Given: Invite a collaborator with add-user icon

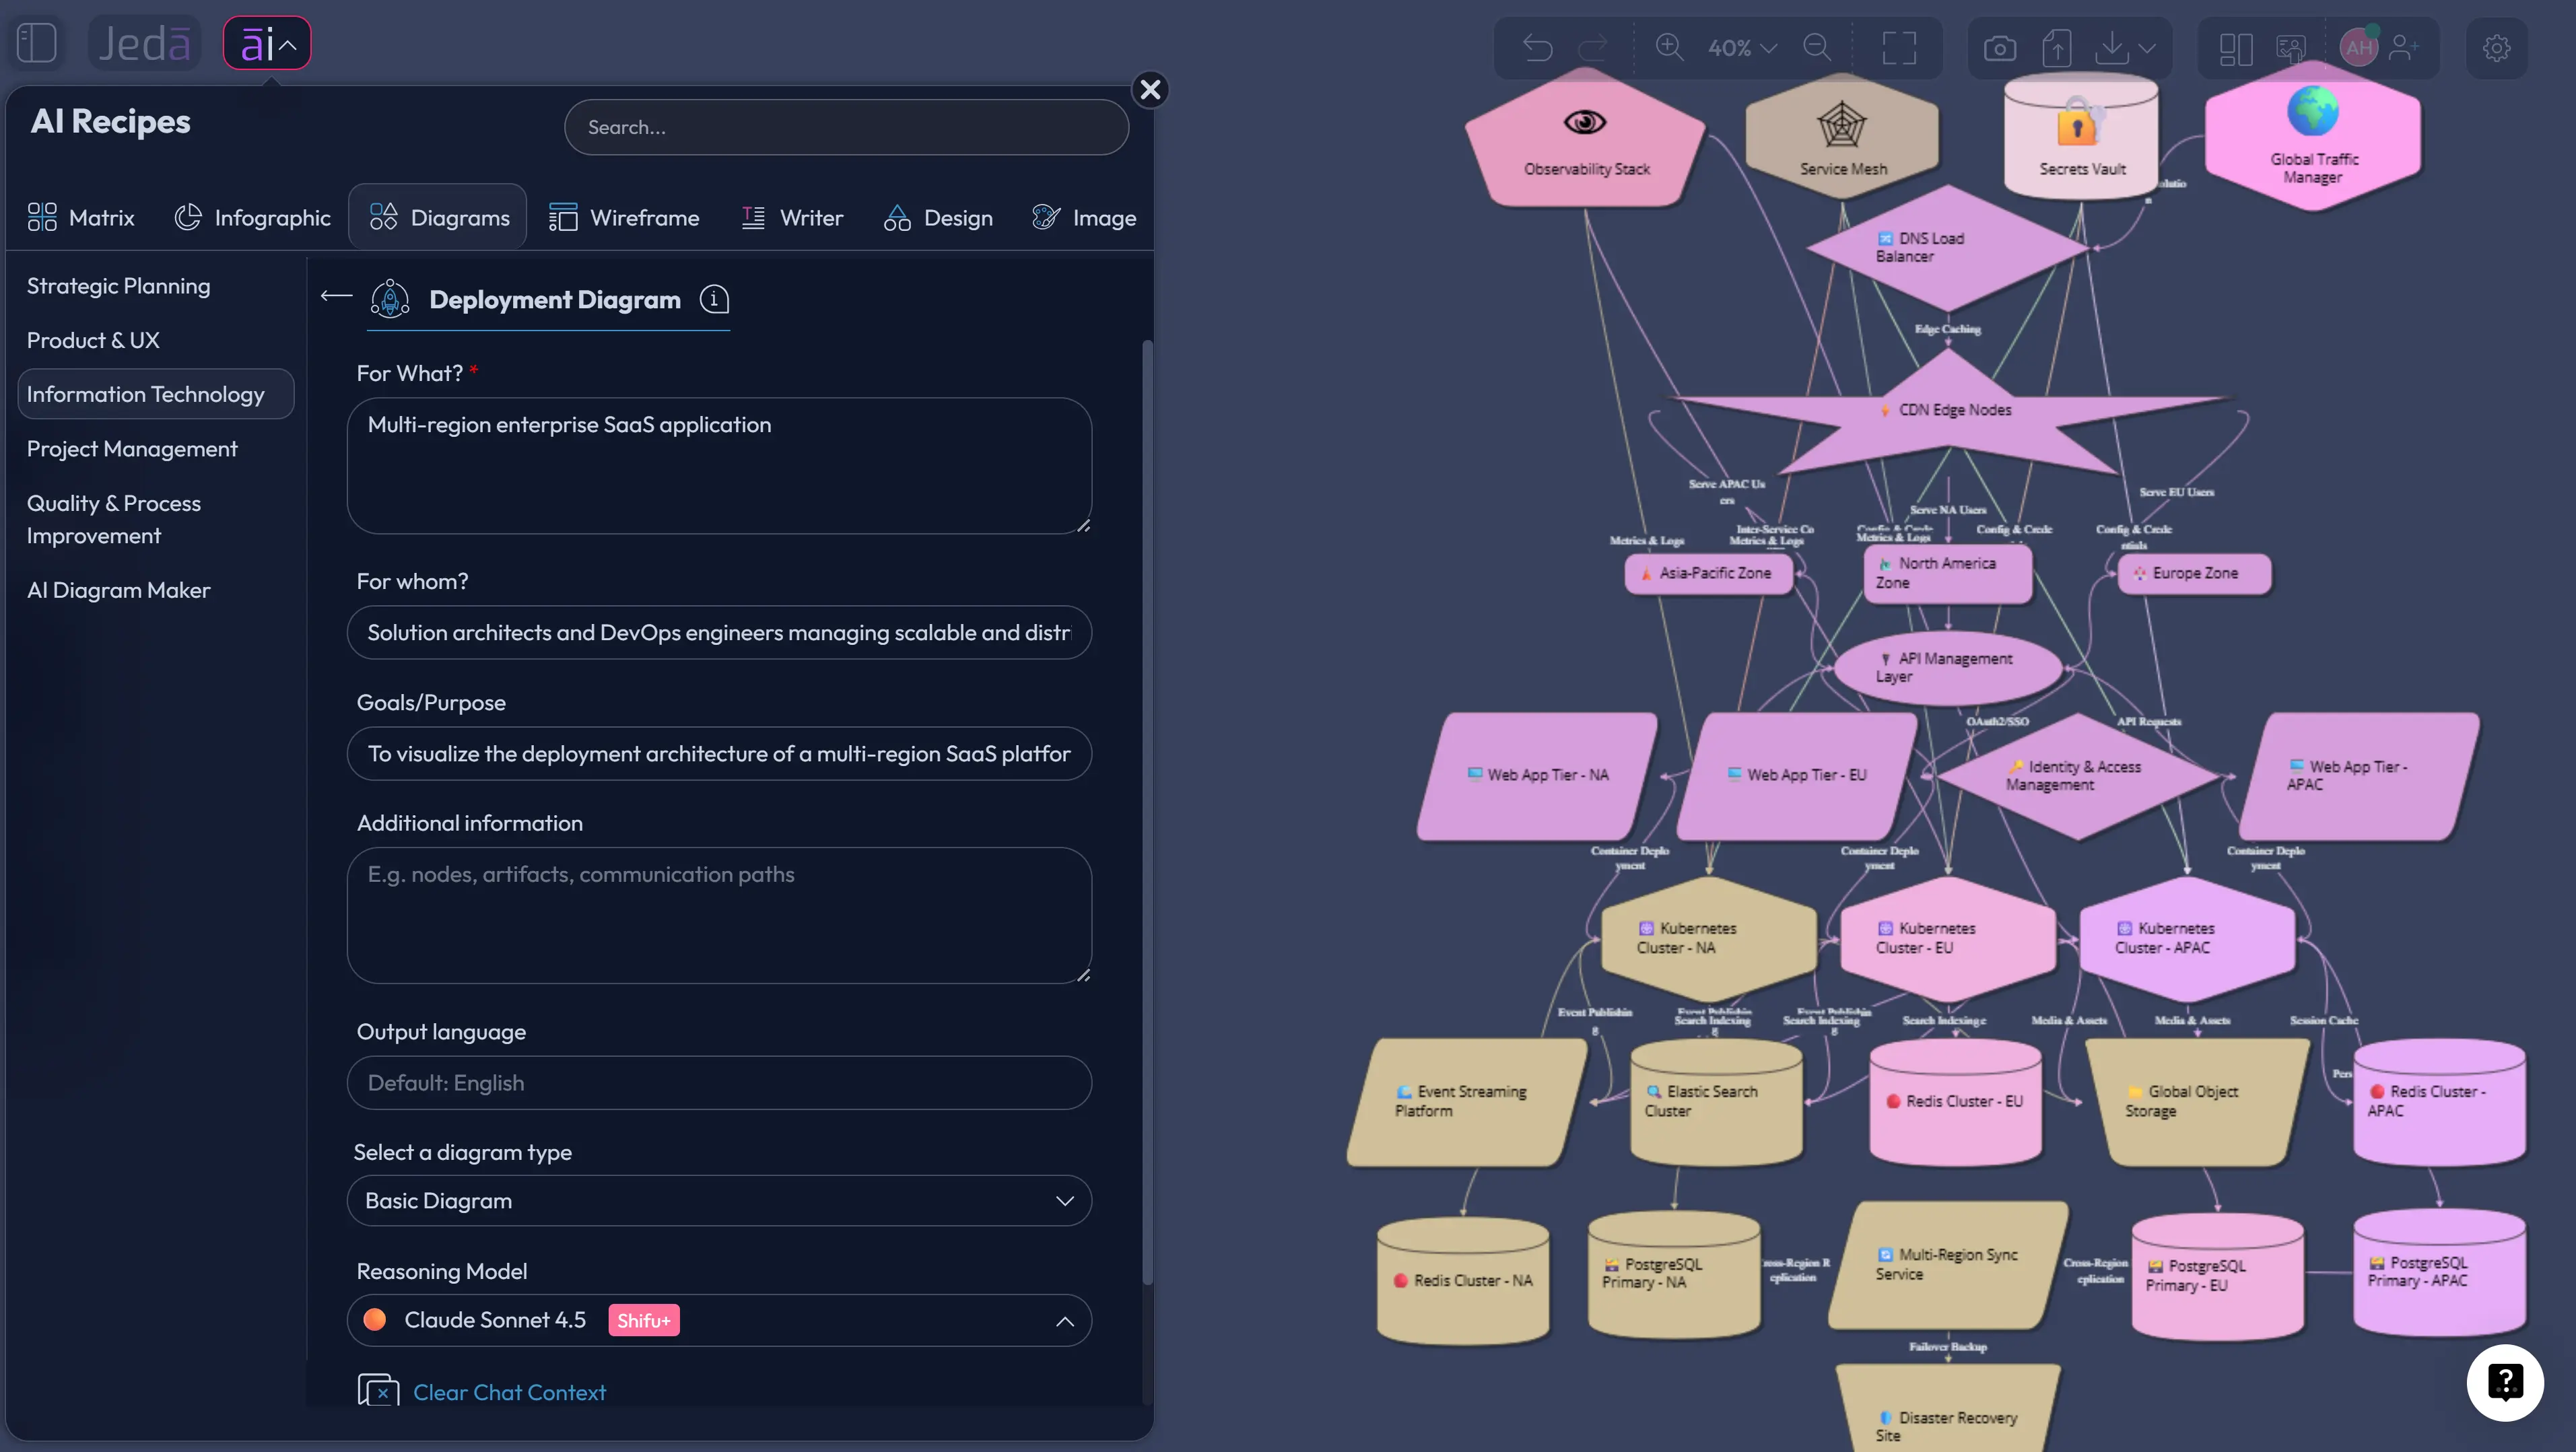Looking at the screenshot, I should (x=2404, y=47).
